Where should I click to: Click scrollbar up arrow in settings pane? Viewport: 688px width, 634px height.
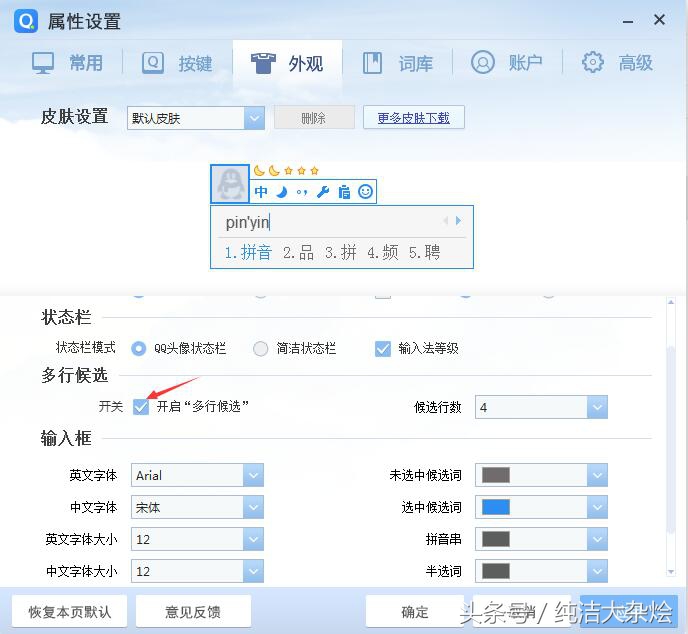(670, 302)
